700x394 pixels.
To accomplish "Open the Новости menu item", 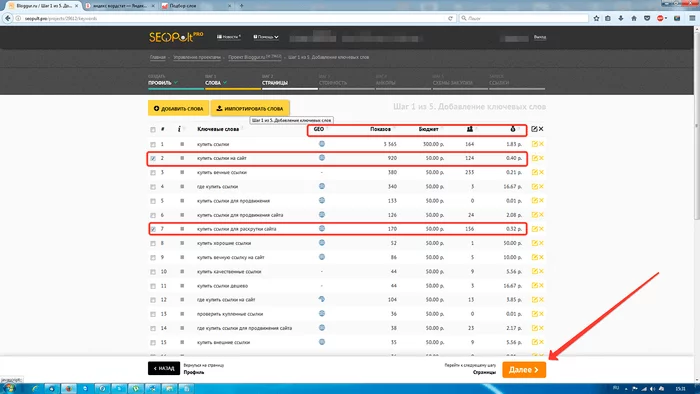I will point(229,37).
